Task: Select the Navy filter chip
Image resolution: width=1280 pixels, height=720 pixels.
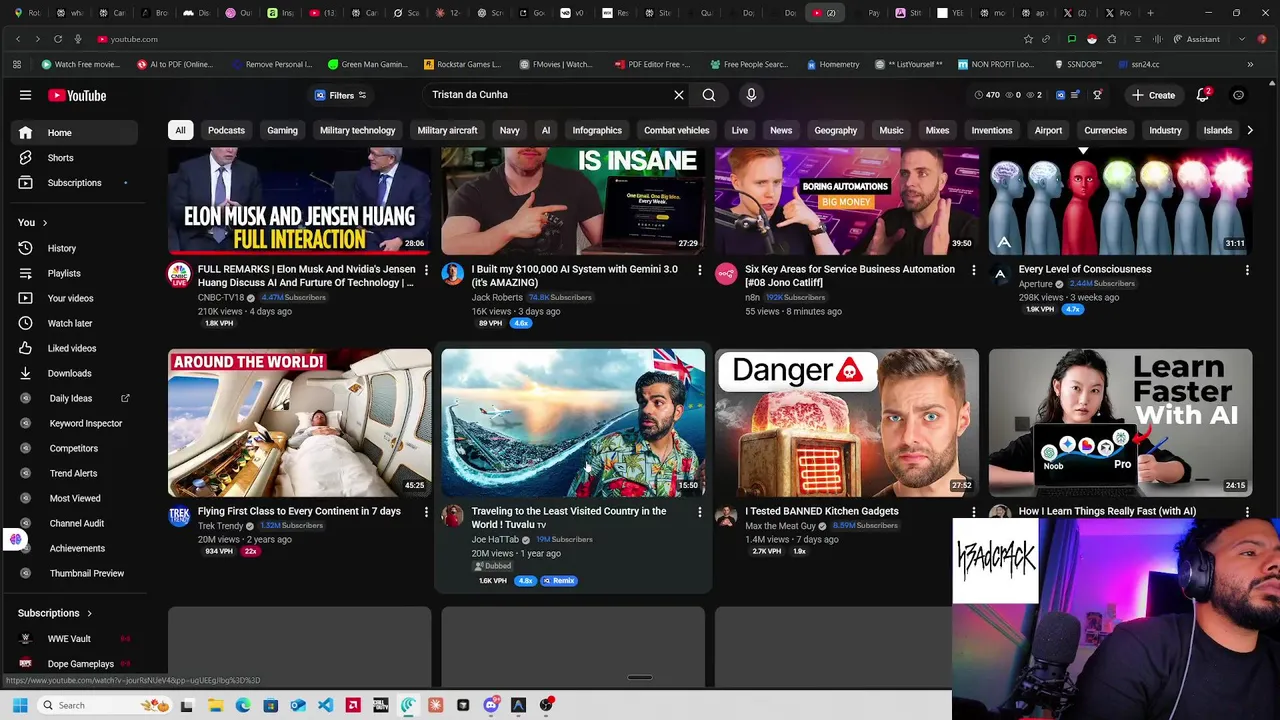Action: click(x=509, y=130)
